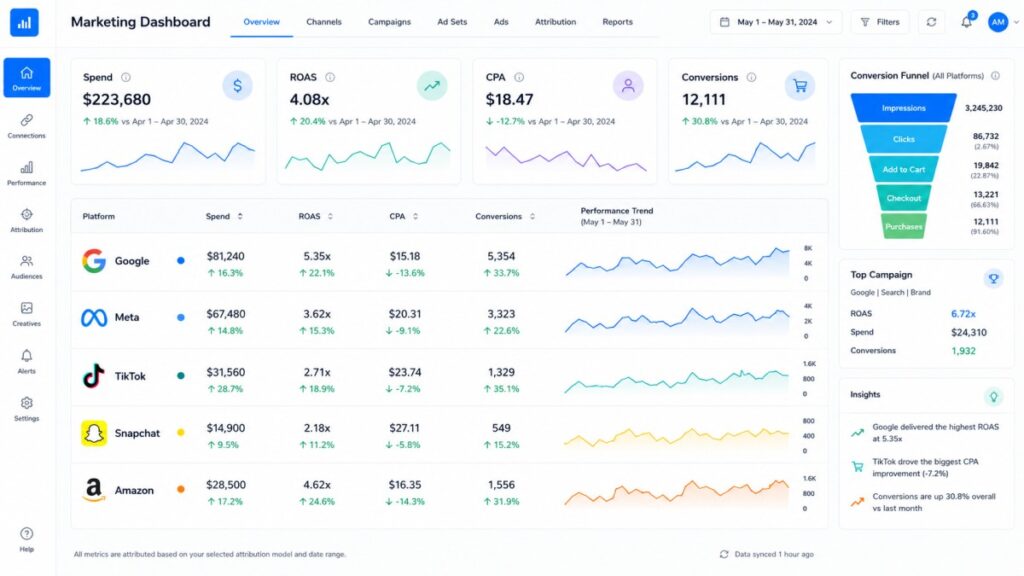Click the Snapchat logo in platform table

94,433
